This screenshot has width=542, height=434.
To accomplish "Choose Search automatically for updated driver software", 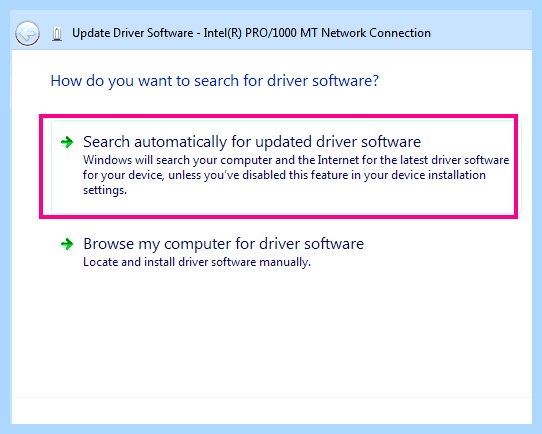I will (252, 142).
